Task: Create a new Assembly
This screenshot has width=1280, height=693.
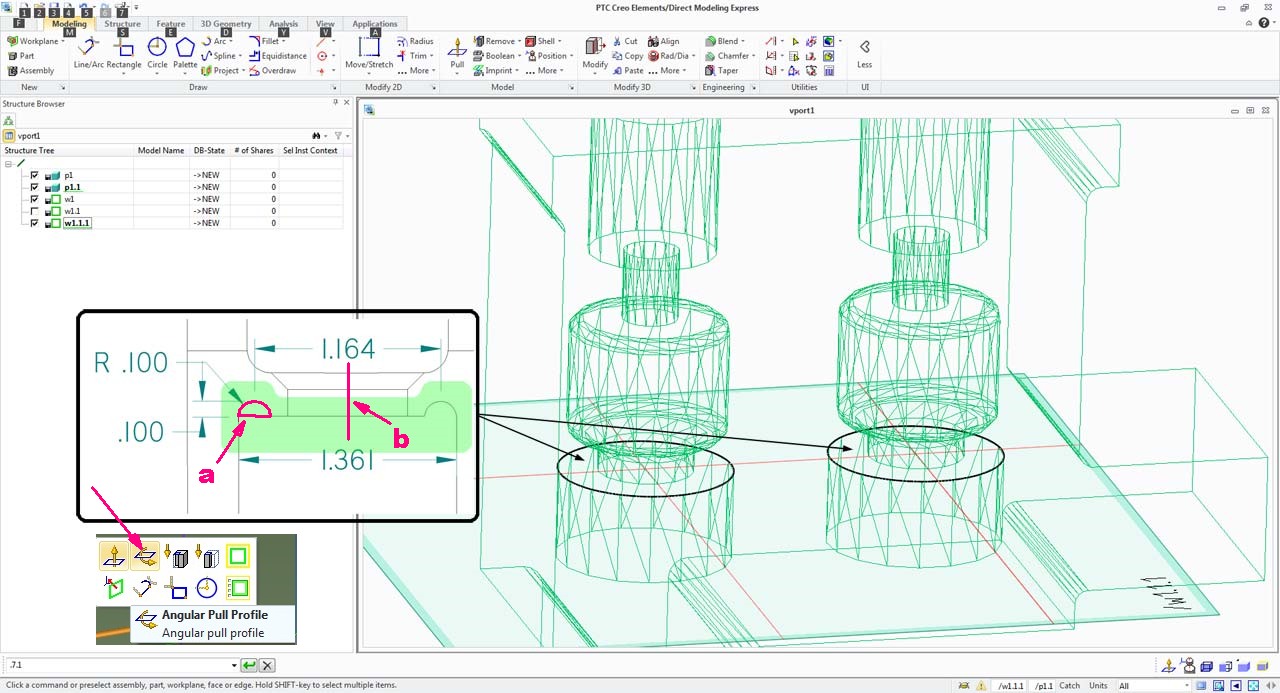Action: (x=30, y=71)
